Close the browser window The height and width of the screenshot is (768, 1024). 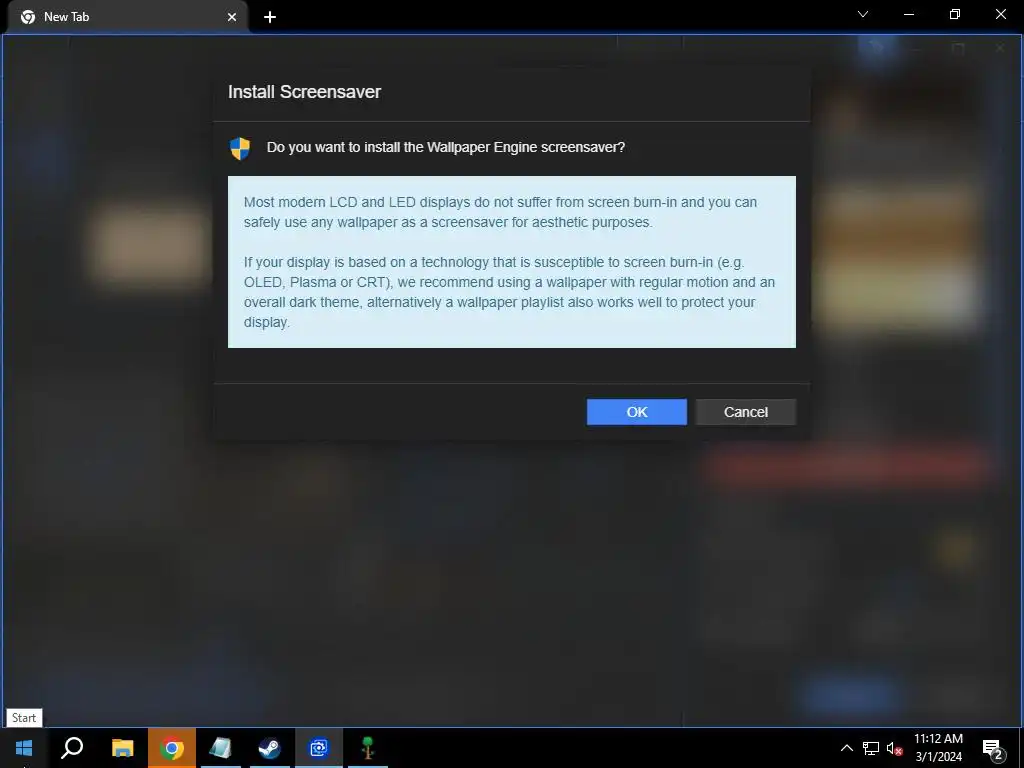(x=1000, y=14)
